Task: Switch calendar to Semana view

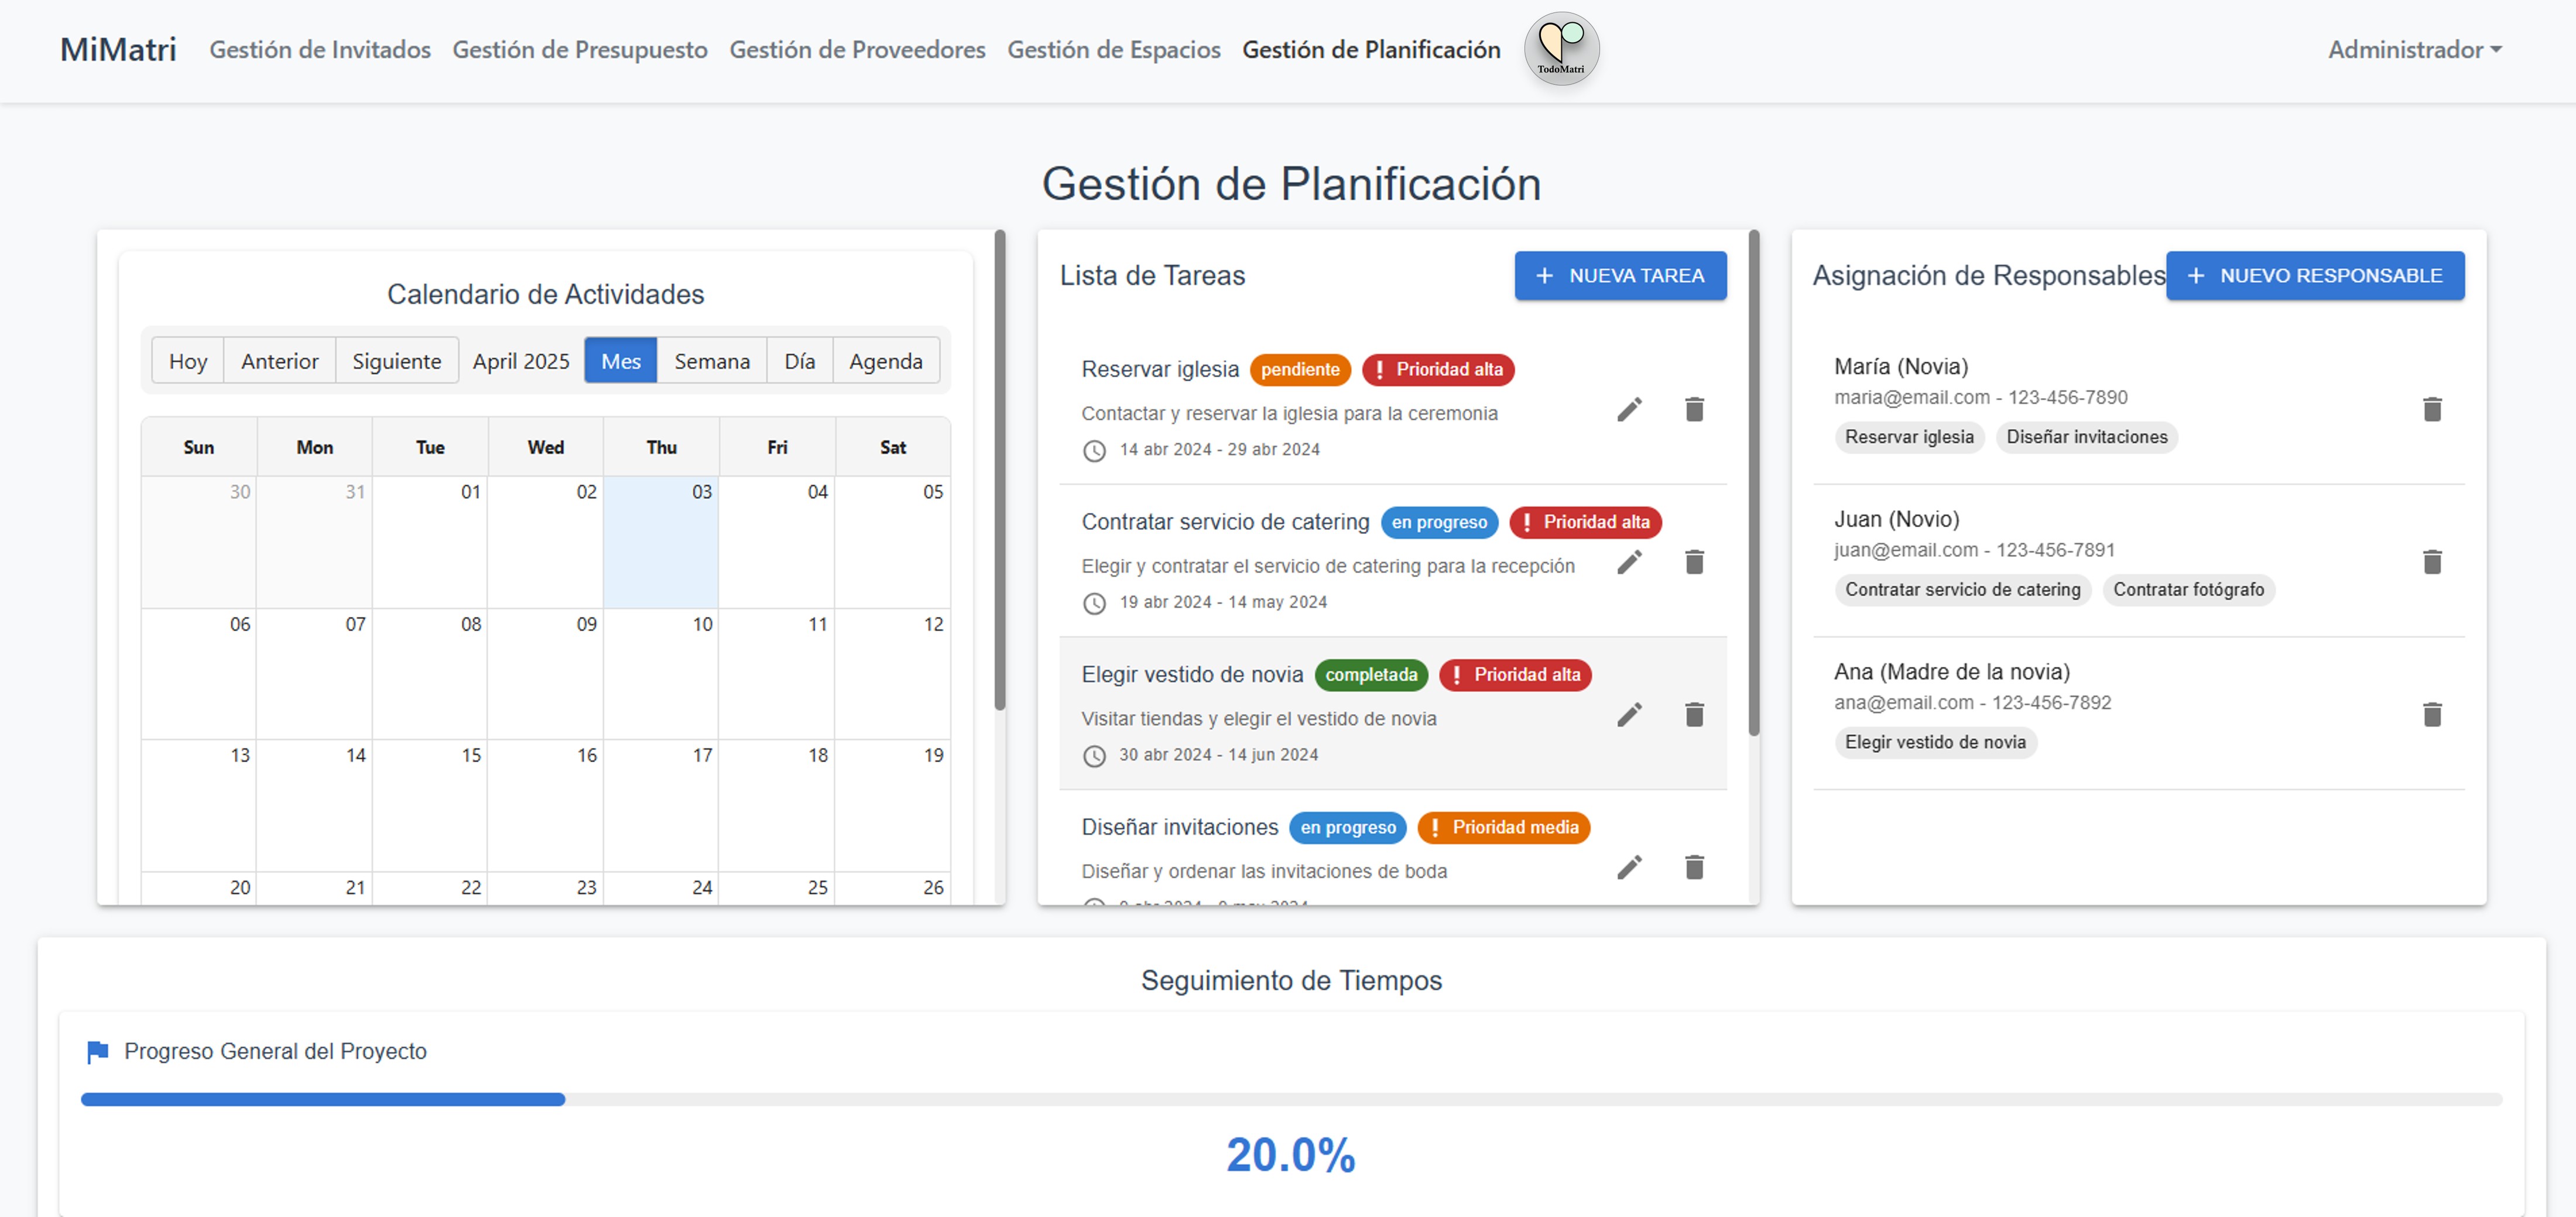Action: tap(711, 361)
